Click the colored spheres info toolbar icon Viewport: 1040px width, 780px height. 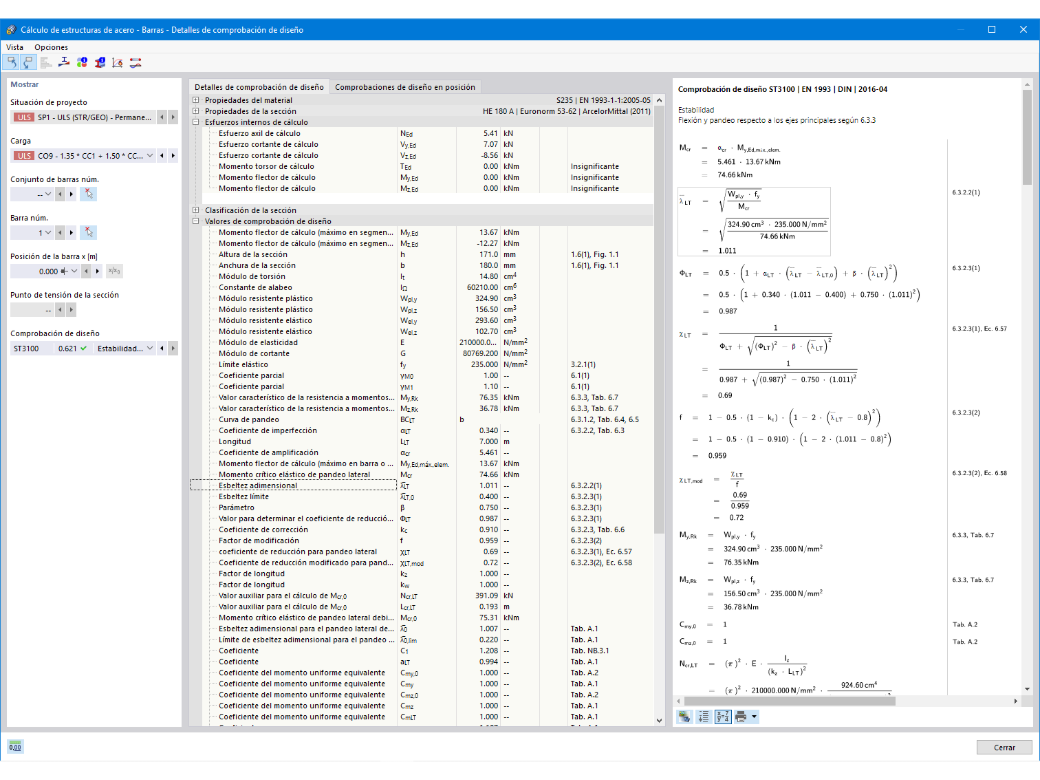point(82,62)
